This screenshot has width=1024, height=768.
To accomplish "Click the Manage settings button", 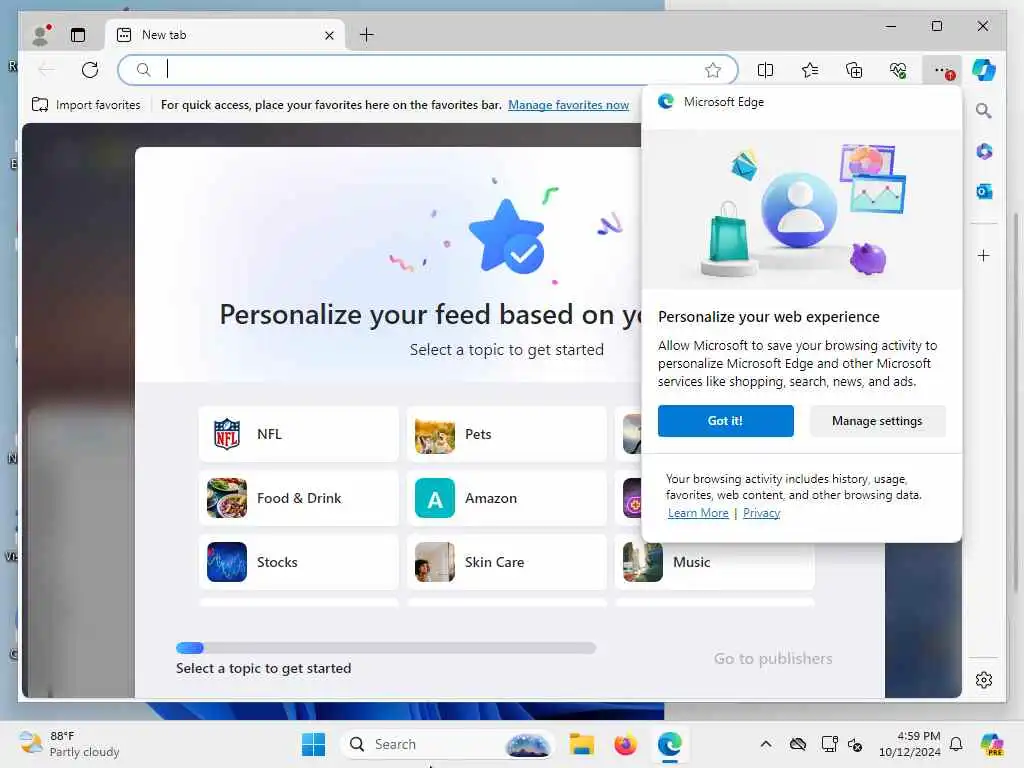I will click(877, 421).
